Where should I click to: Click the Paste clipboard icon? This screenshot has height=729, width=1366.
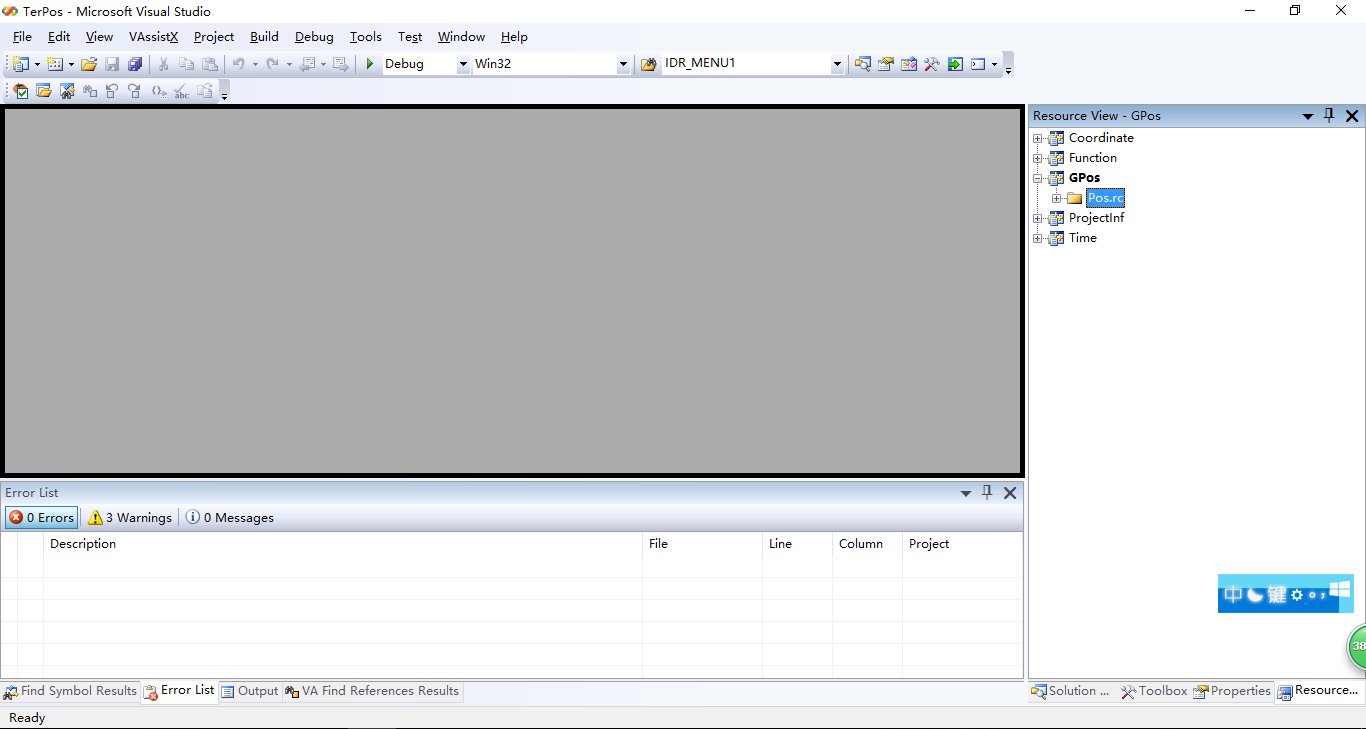(x=210, y=64)
